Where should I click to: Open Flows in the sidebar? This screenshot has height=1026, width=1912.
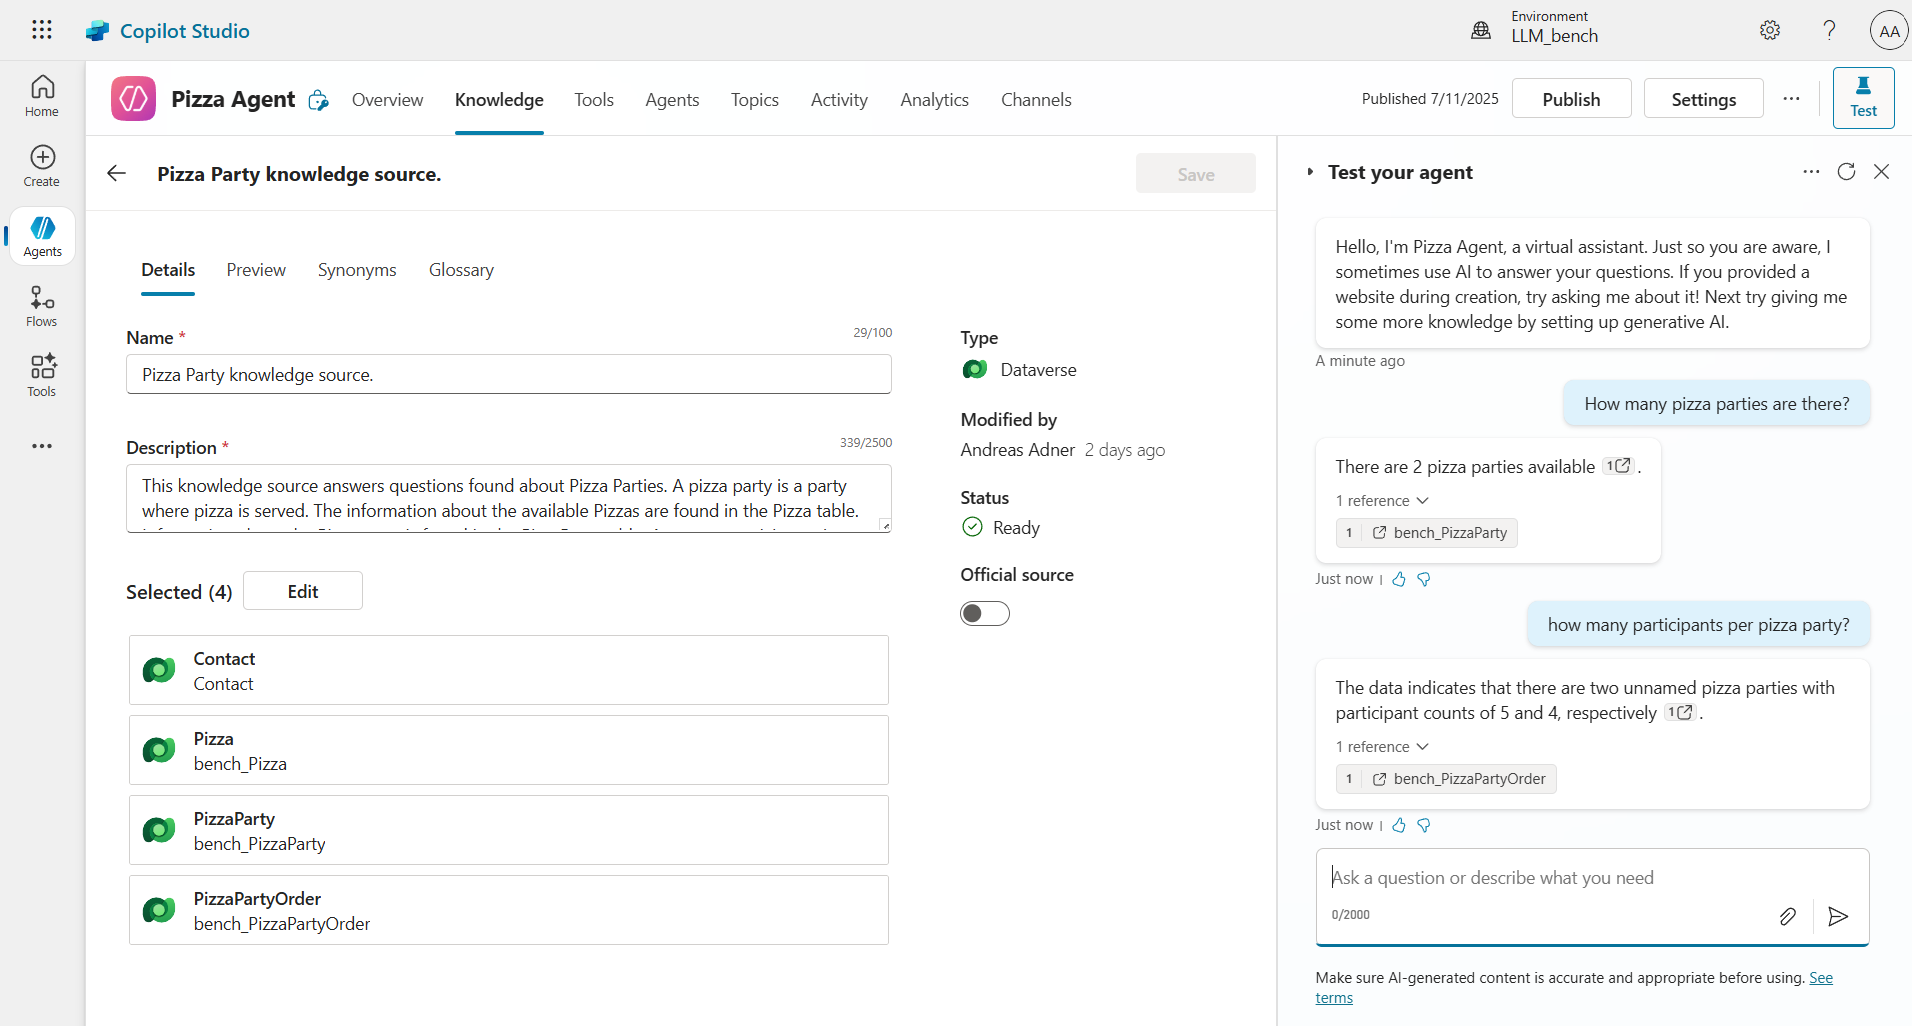pyautogui.click(x=42, y=306)
